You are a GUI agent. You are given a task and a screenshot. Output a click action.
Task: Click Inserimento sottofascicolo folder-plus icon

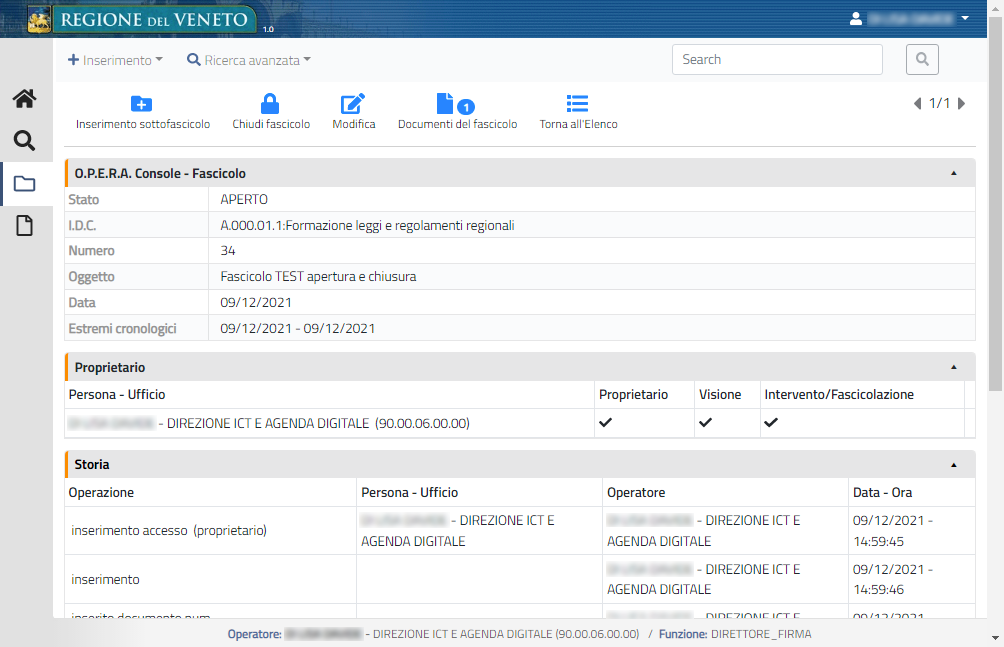coord(142,104)
